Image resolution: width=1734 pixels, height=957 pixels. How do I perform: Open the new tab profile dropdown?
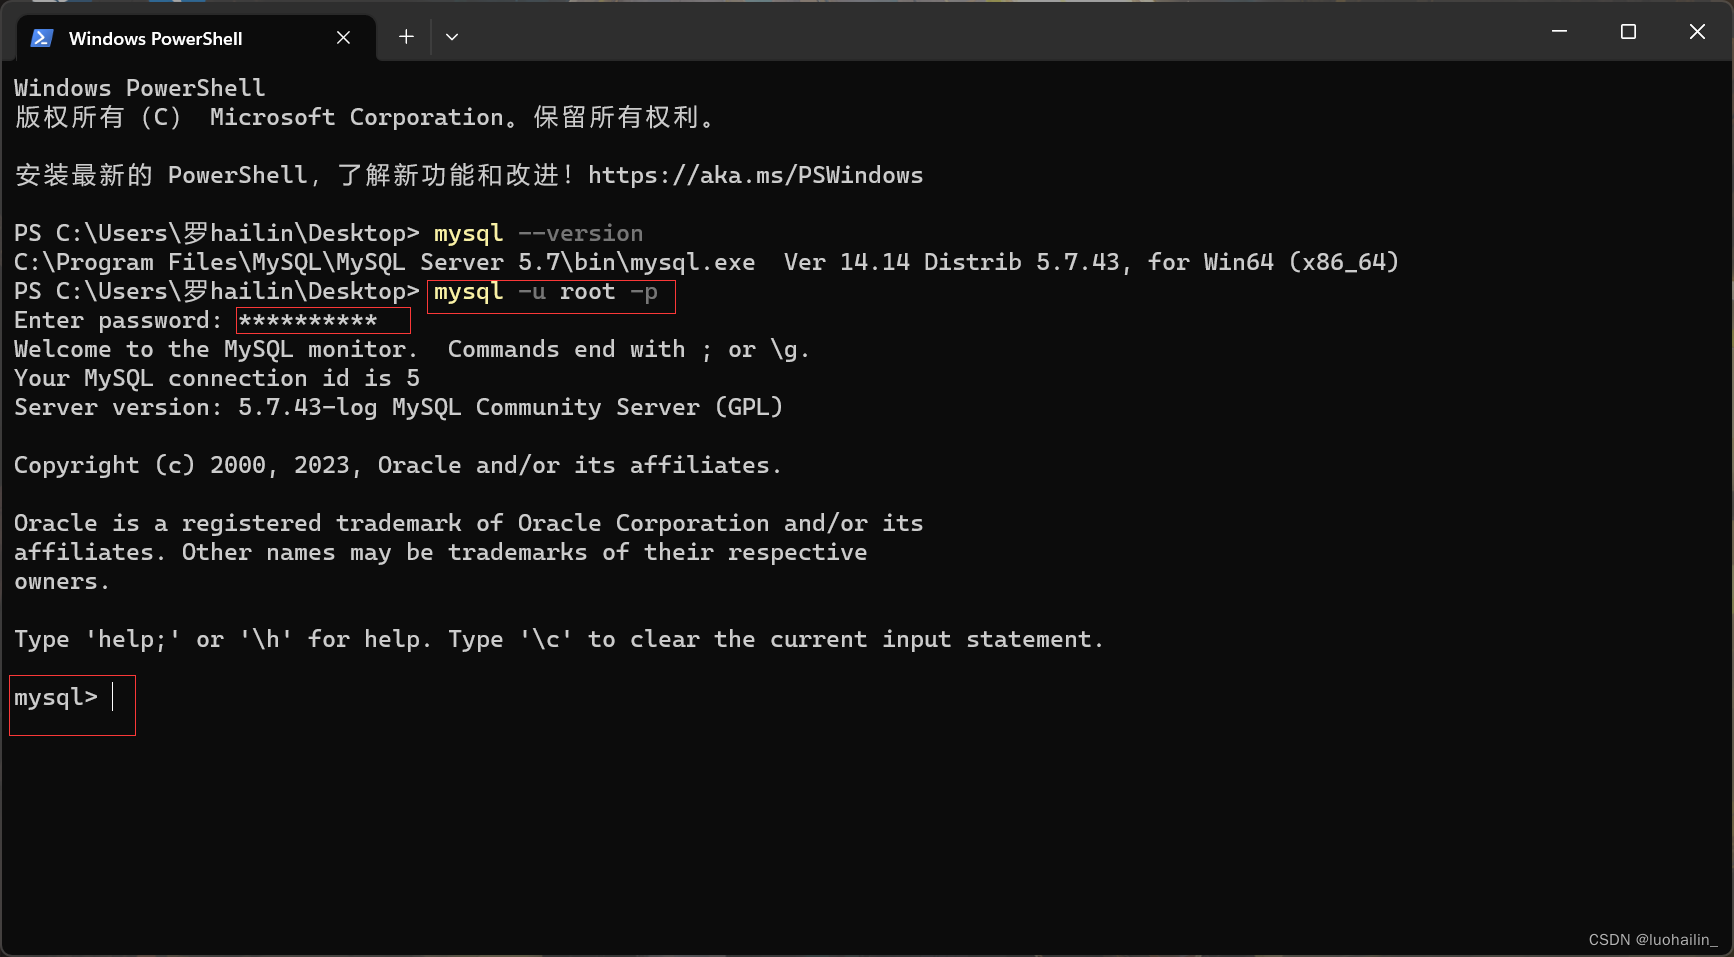(452, 36)
